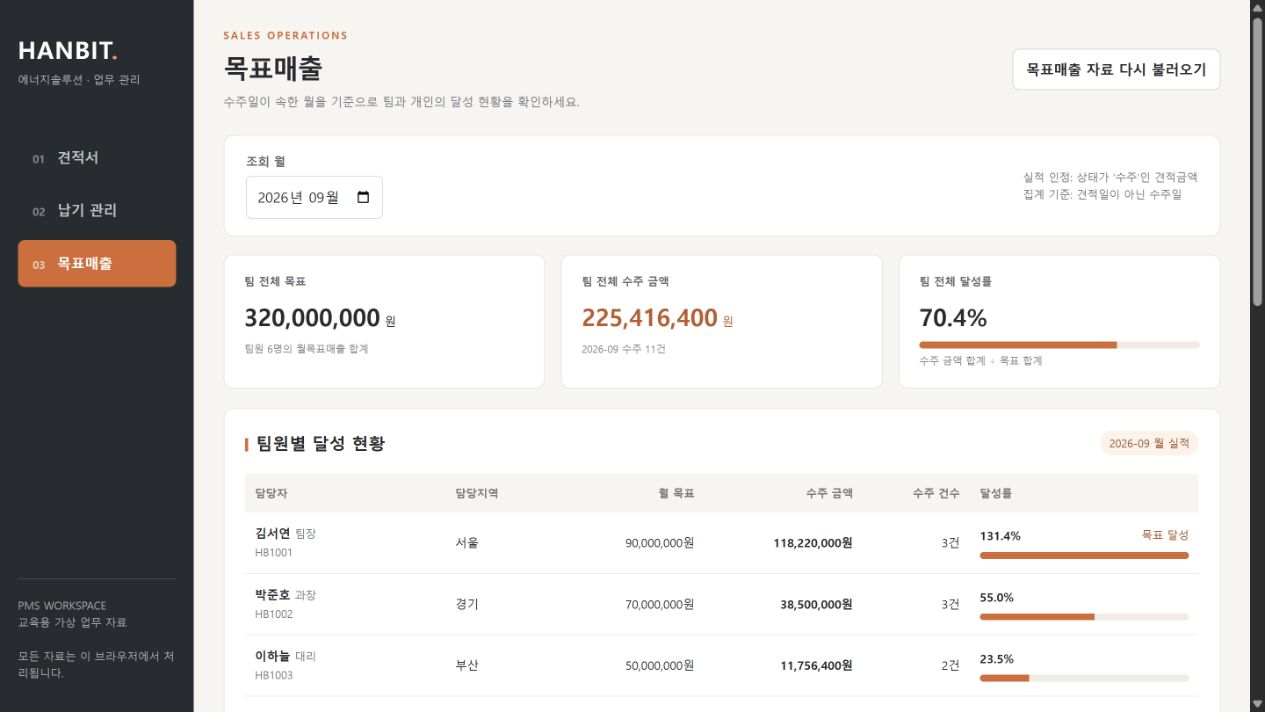Image resolution: width=1265 pixels, height=712 pixels.
Task: Click the 달성률 column header
Action: tap(996, 493)
